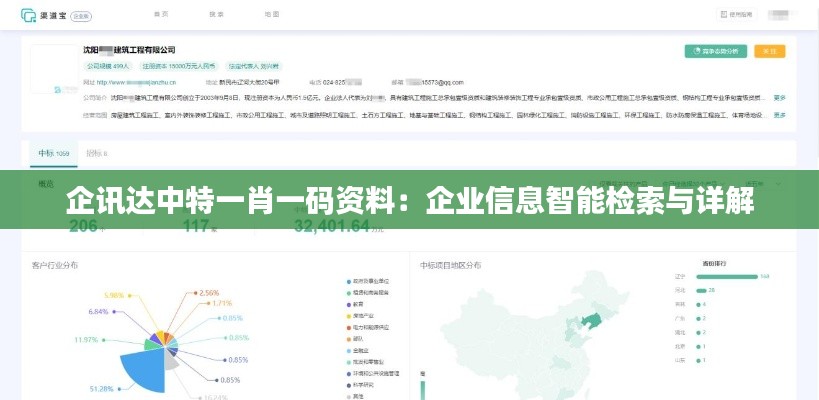Toggle 批发和零售业 legend item
Image resolution: width=819 pixels, height=400 pixels.
point(366,362)
